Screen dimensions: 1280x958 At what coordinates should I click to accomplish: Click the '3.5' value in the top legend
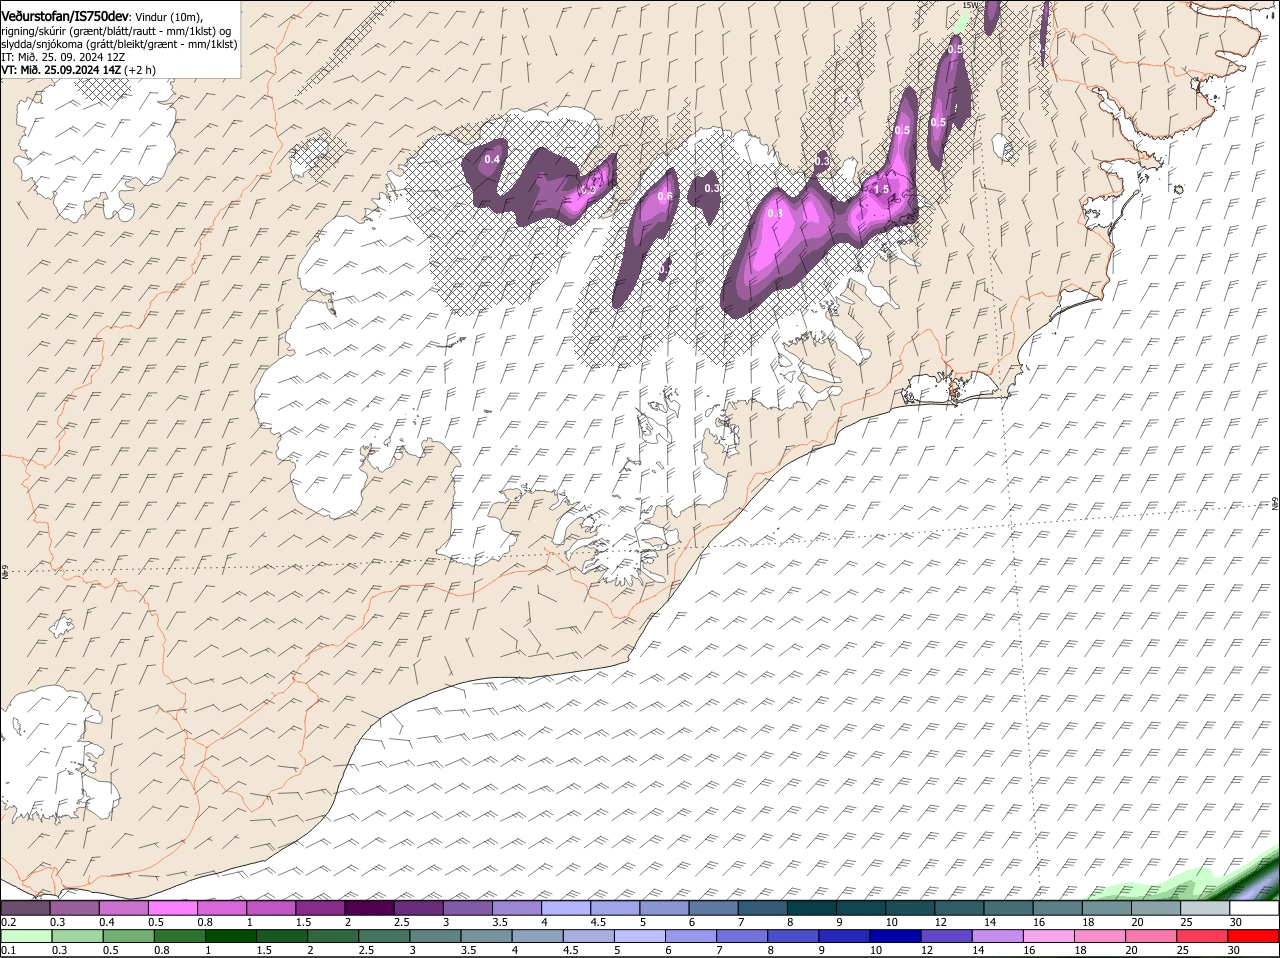click(x=500, y=921)
